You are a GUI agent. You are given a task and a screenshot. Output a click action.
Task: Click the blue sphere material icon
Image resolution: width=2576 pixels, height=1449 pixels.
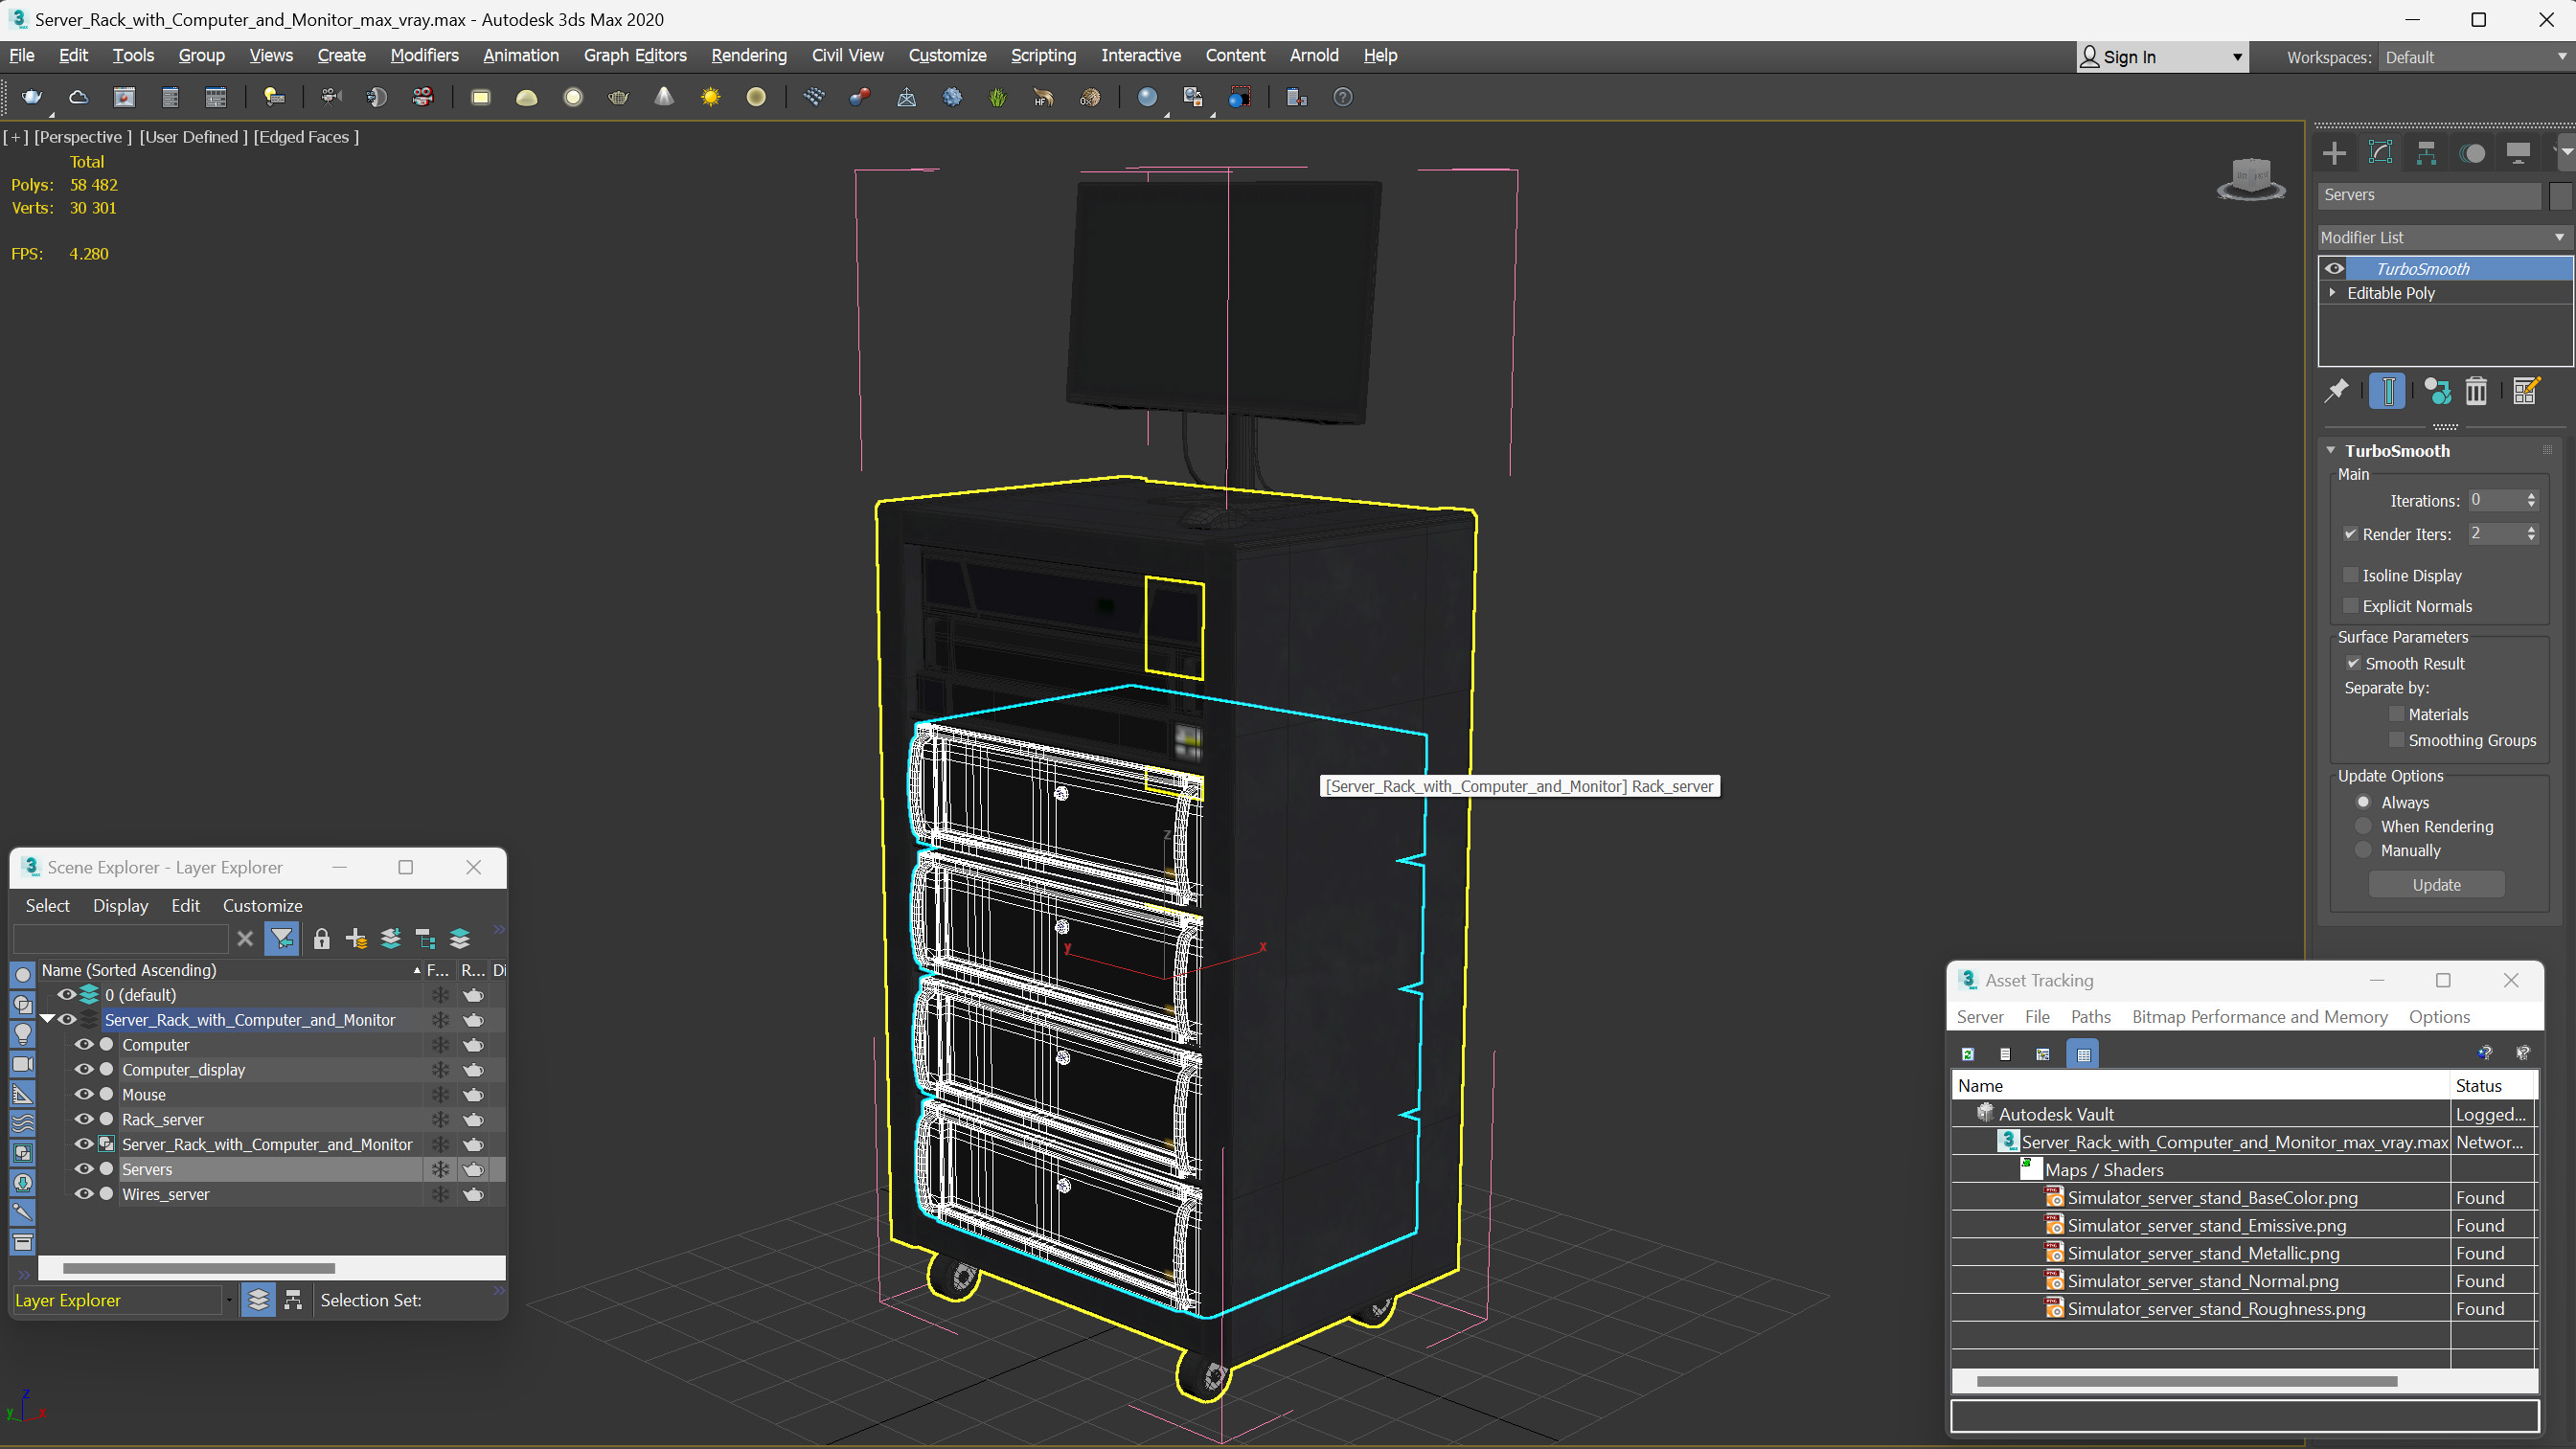pyautogui.click(x=1147, y=97)
